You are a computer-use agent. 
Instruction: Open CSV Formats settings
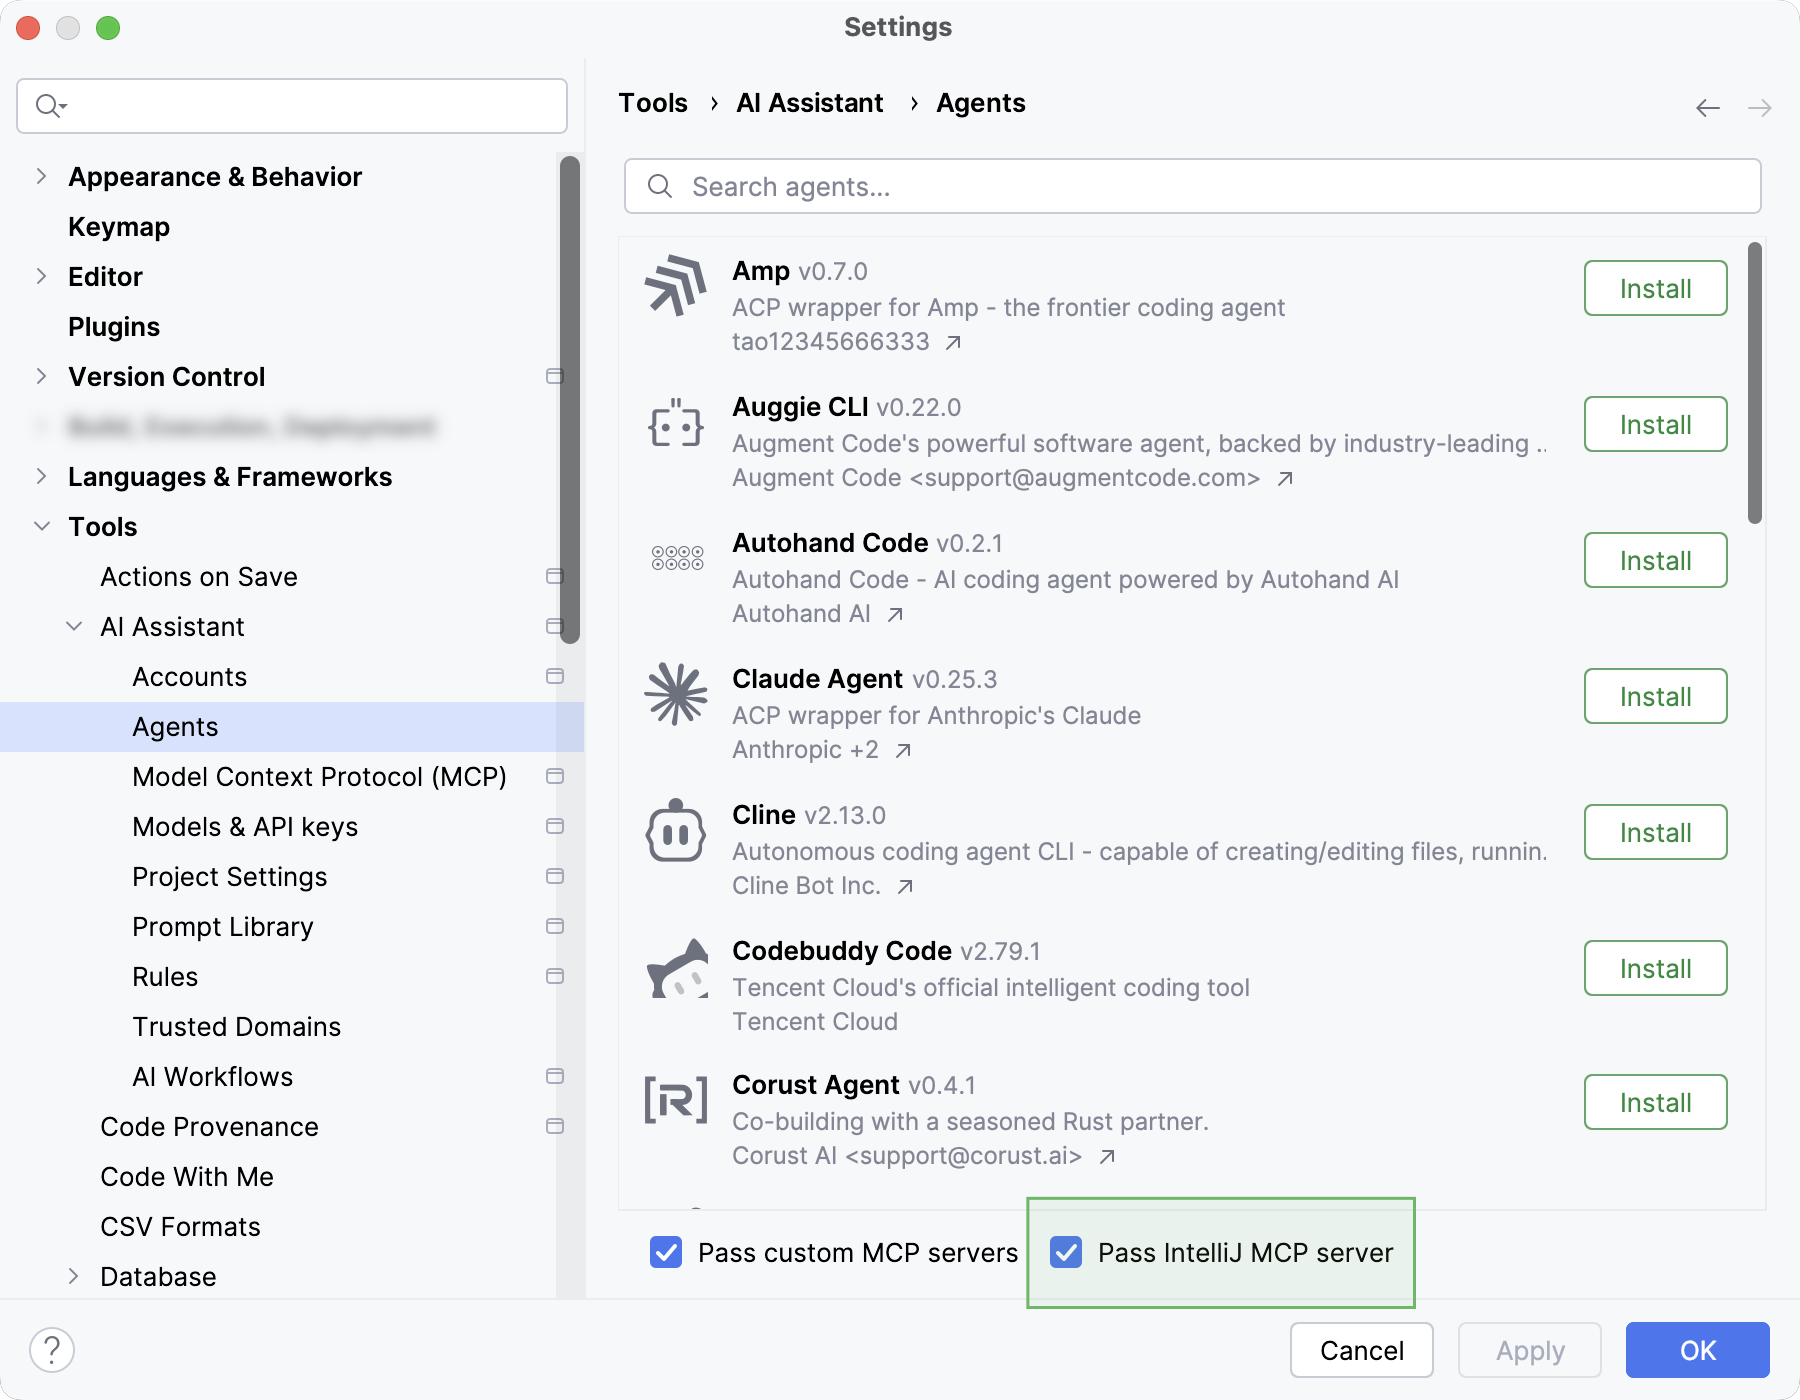click(x=180, y=1227)
